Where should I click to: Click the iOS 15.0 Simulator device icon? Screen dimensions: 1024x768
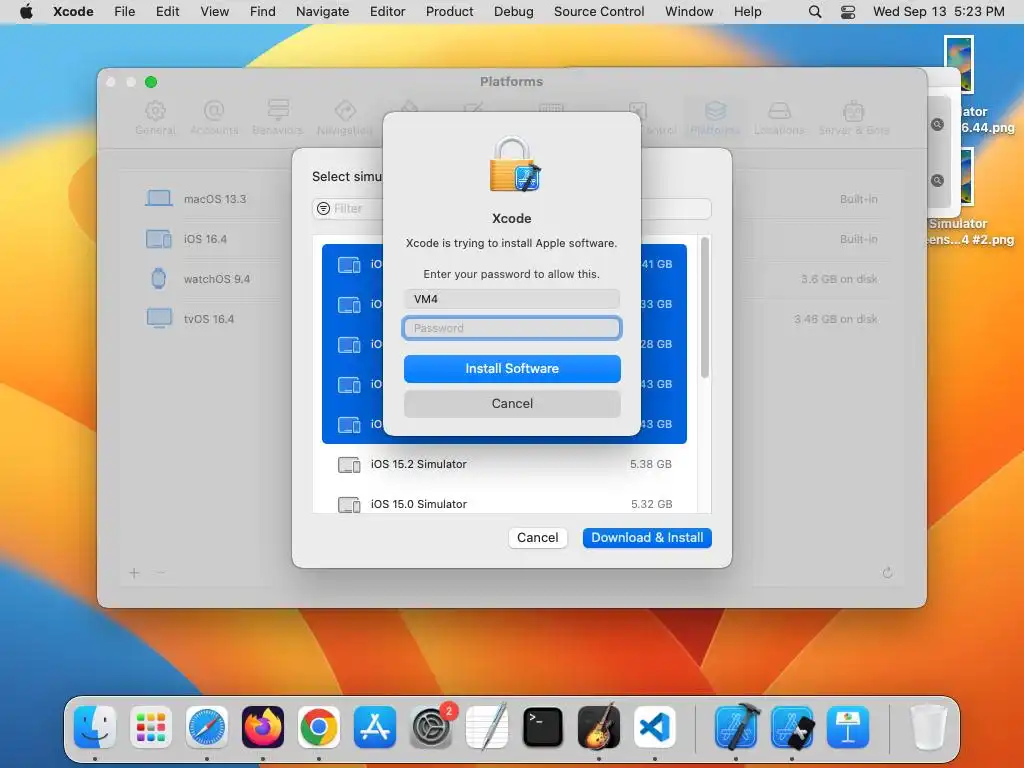coord(349,505)
